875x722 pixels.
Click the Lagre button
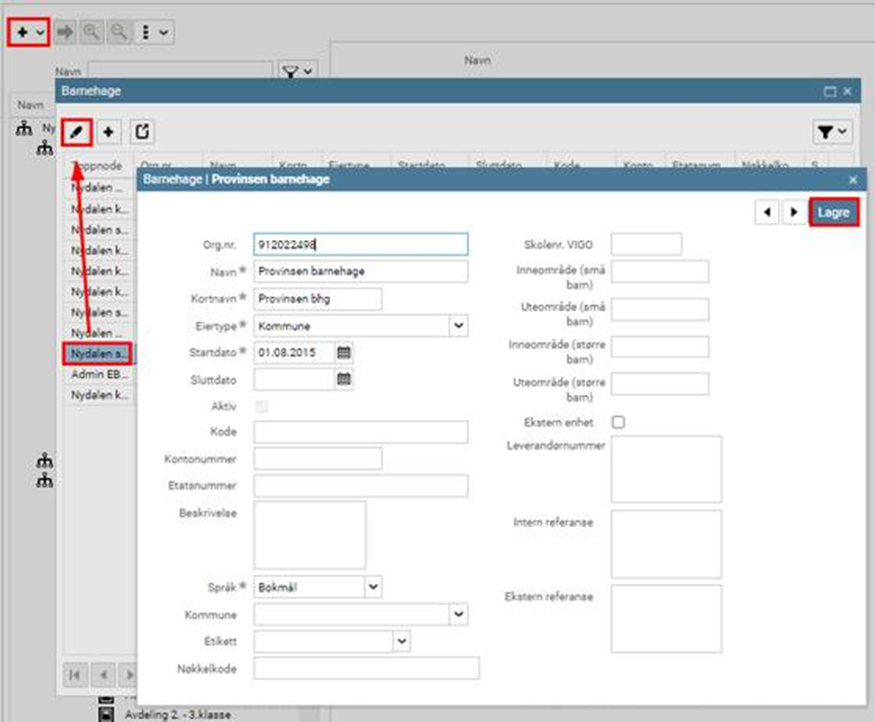coord(834,212)
